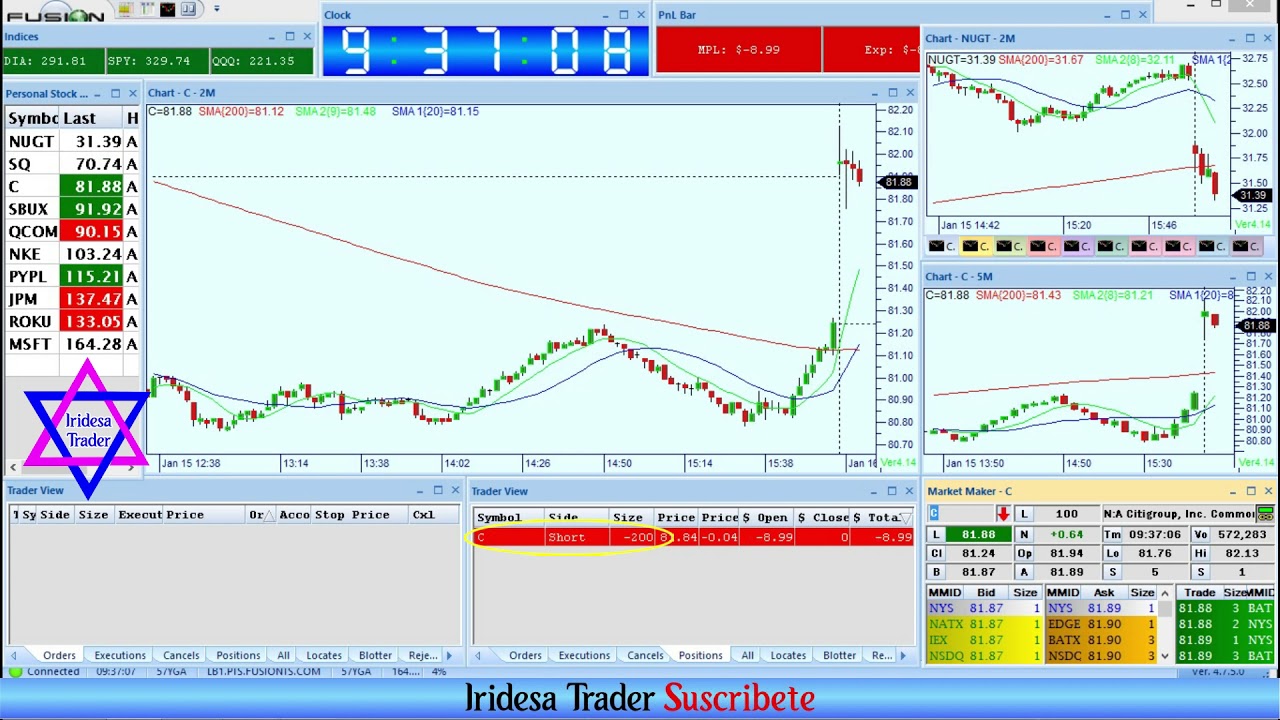Toggle the green link icon in Market Maker

[1265, 514]
